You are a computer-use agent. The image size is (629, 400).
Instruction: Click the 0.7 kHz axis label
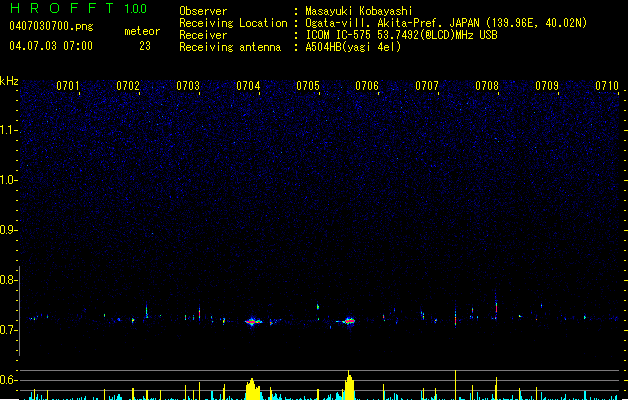[x=8, y=330]
